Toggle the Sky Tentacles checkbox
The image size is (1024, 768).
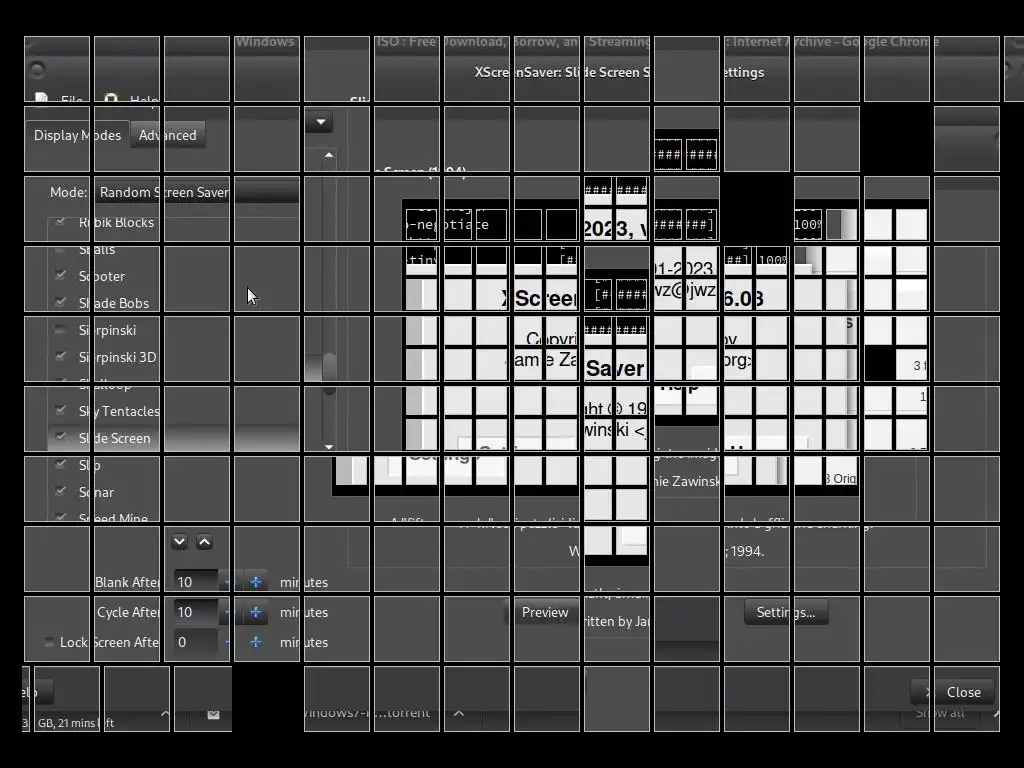click(61, 411)
